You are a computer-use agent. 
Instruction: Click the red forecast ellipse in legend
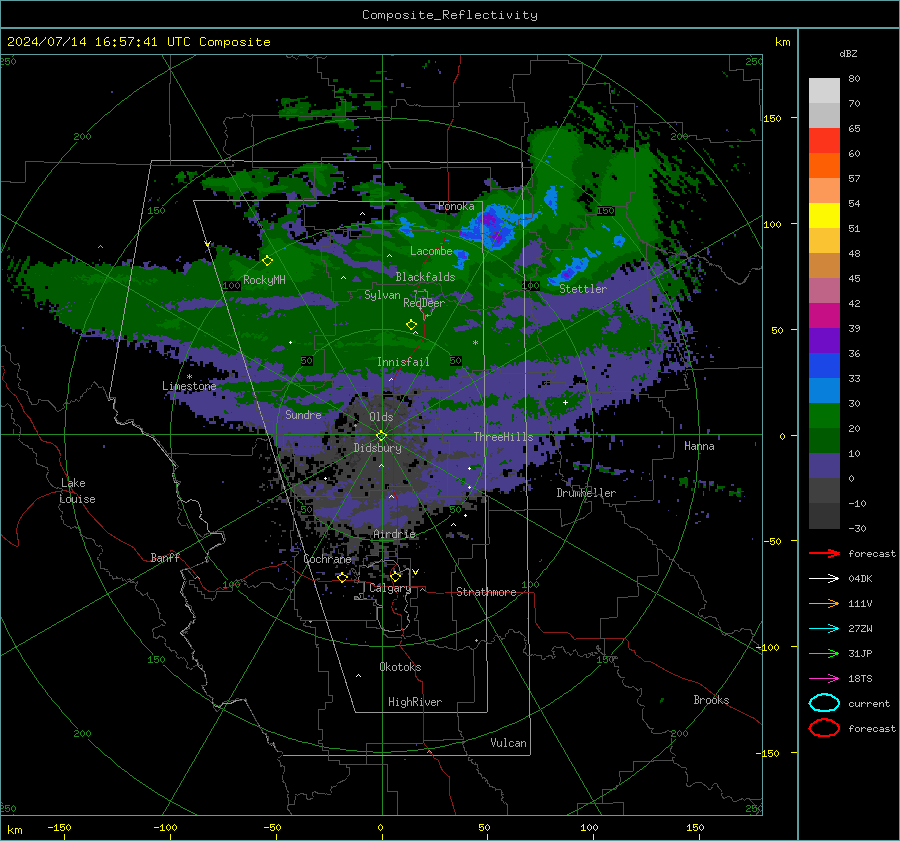point(824,728)
